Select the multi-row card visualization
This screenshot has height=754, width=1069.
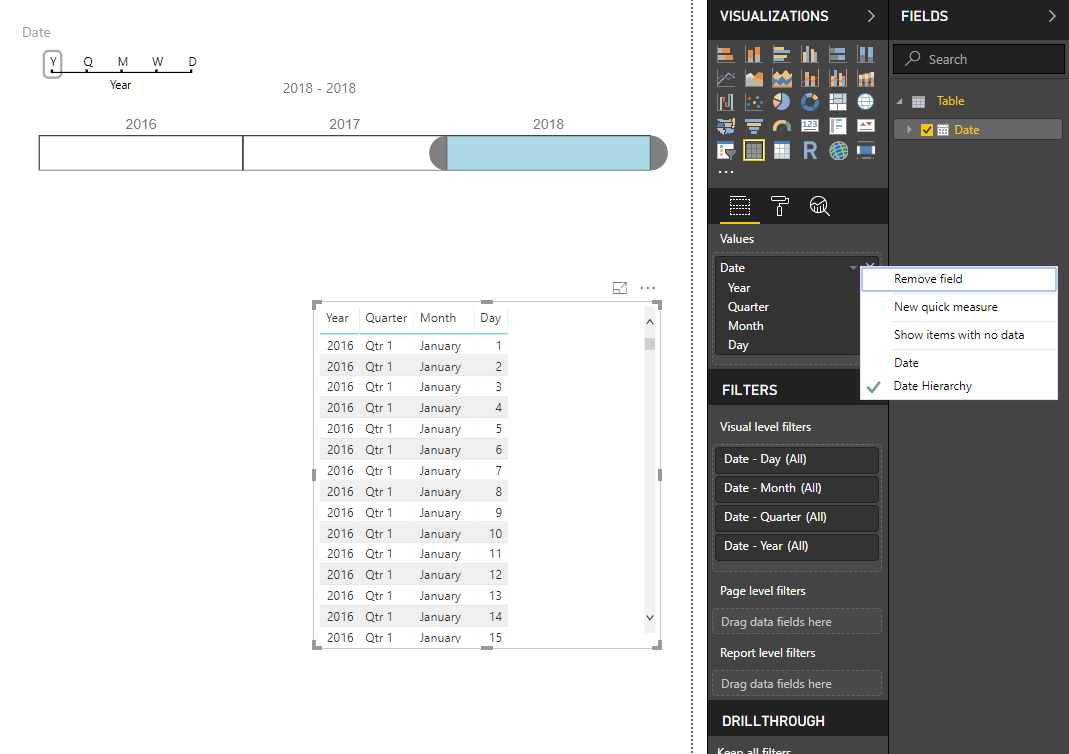tap(837, 126)
